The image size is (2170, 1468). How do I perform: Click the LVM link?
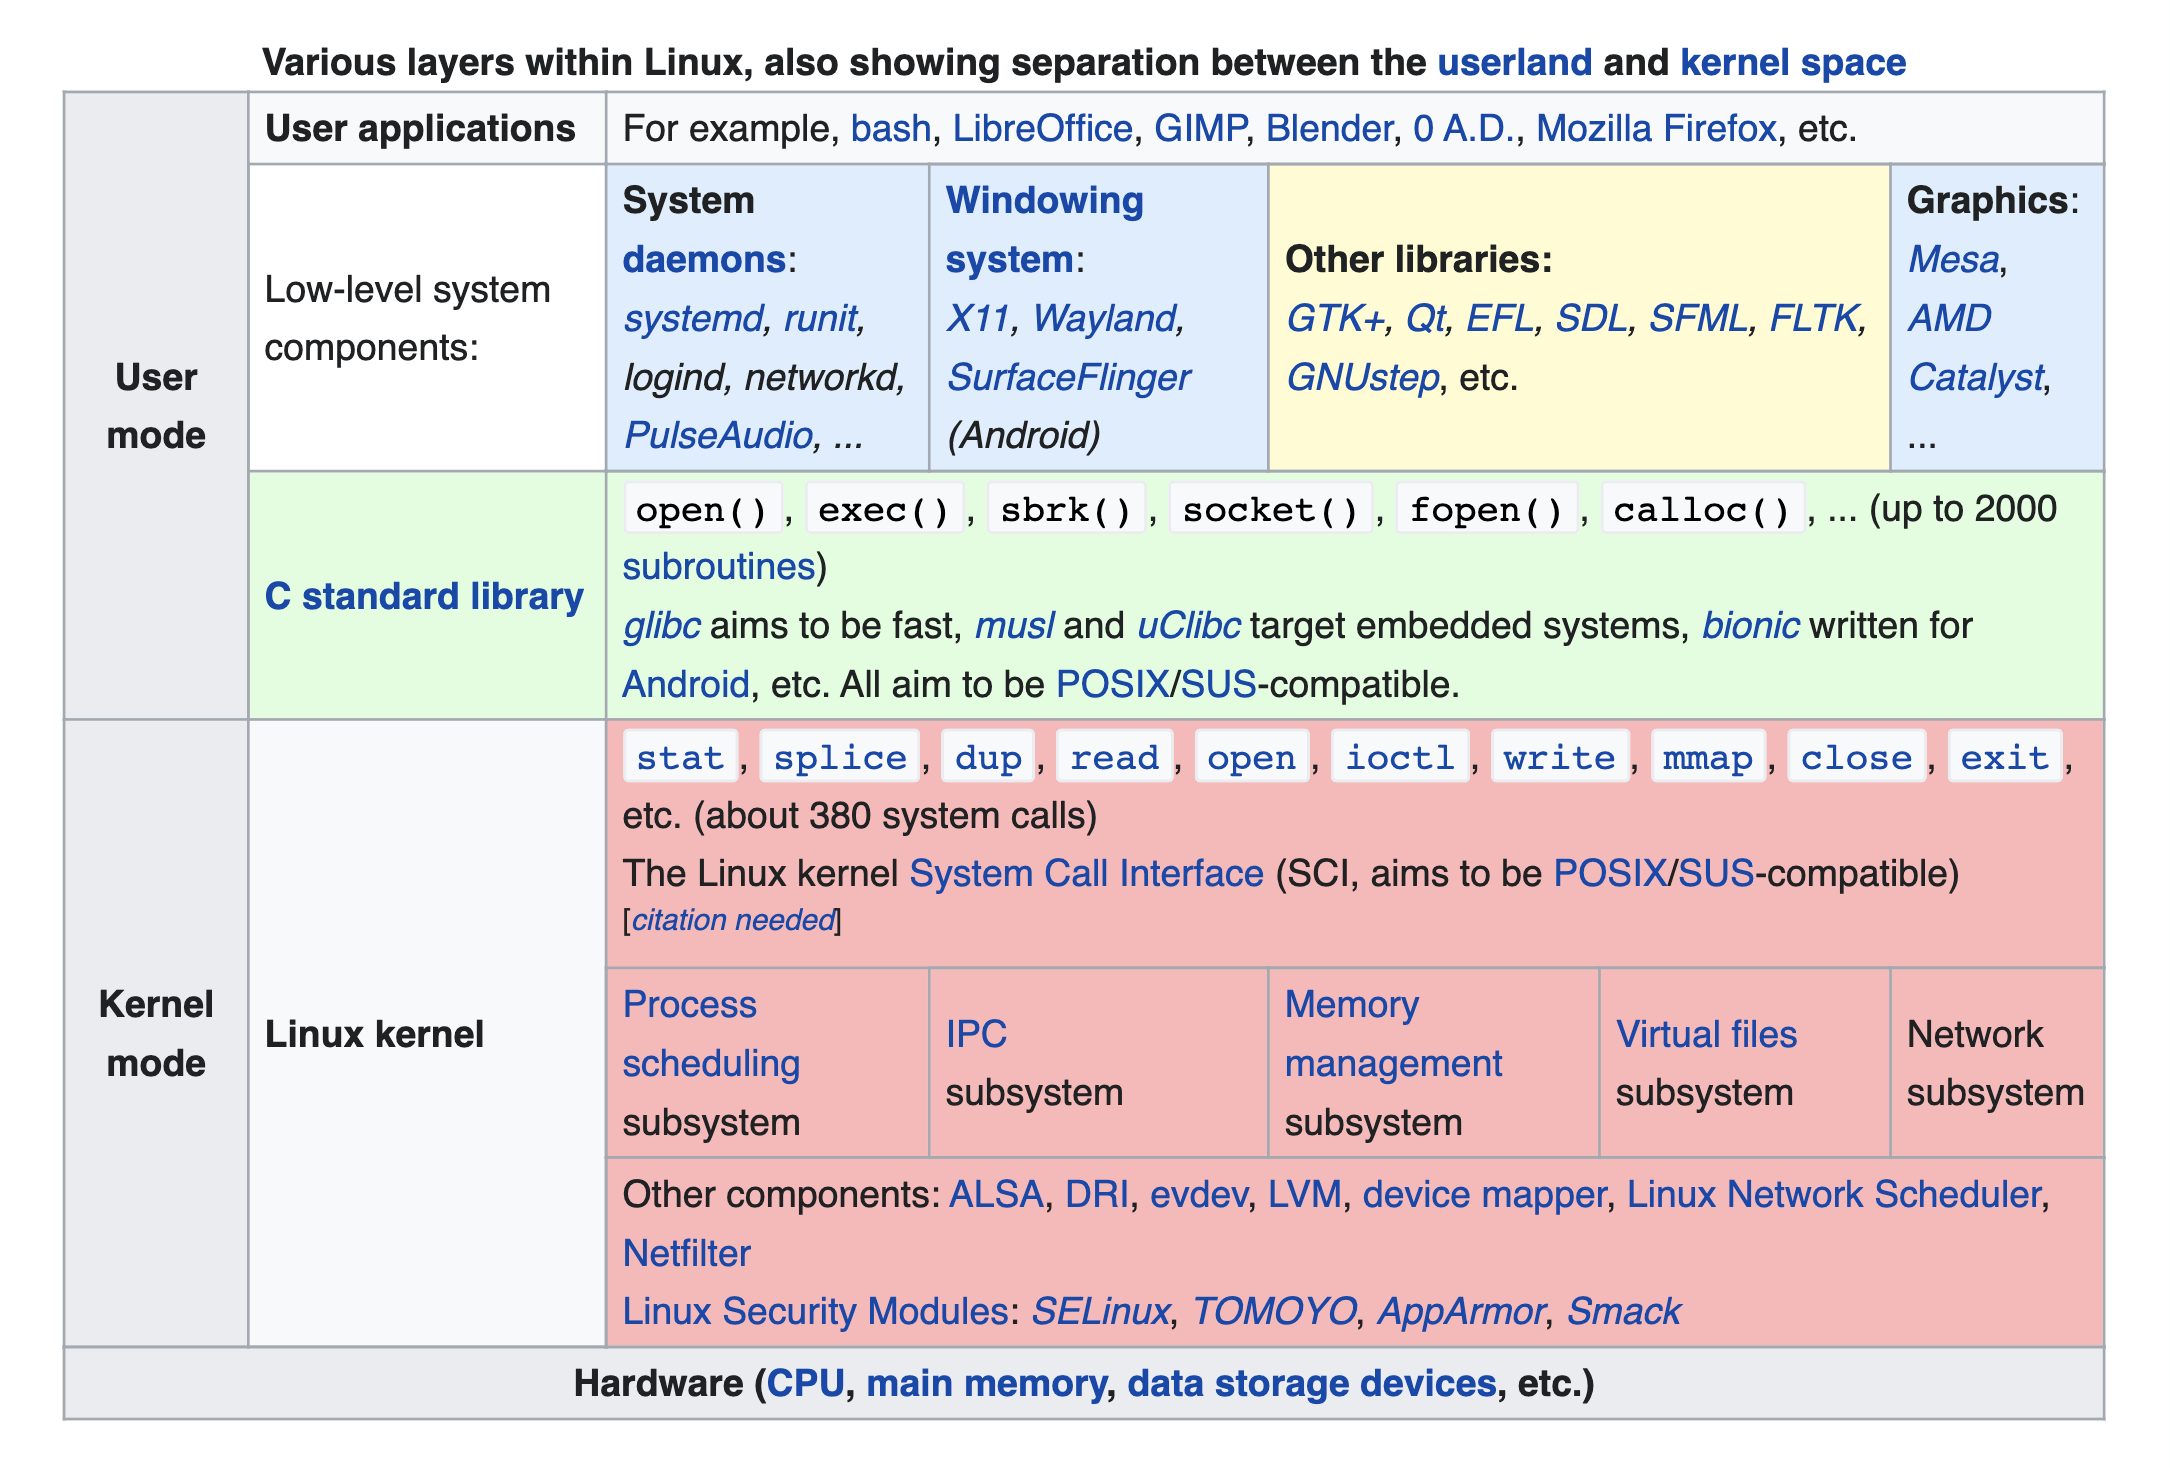coord(1304,1194)
